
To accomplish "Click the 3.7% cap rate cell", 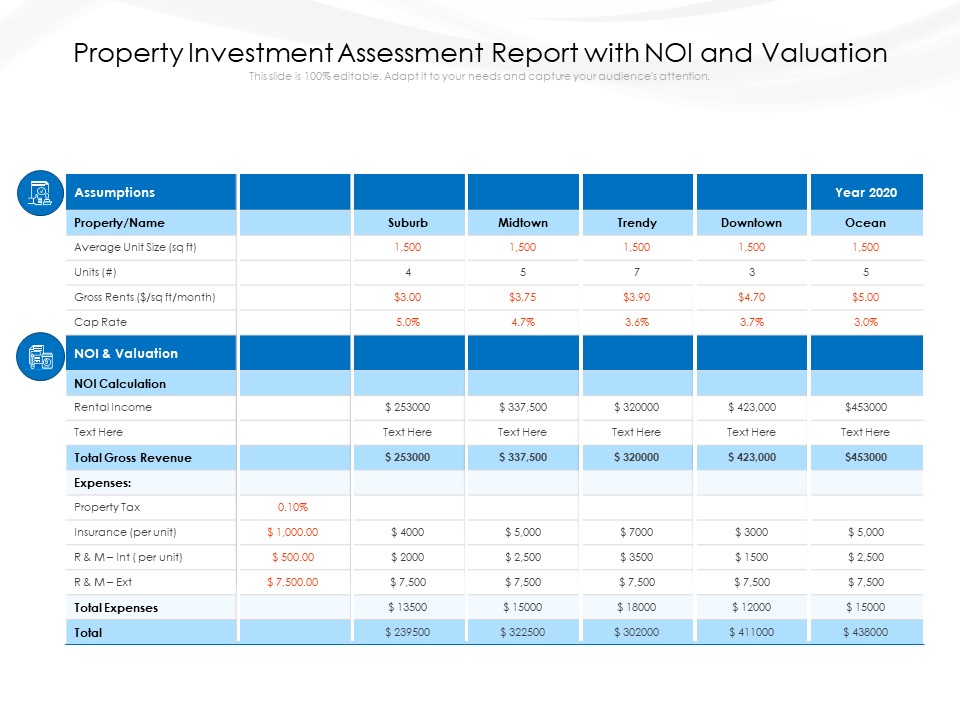I will [752, 322].
